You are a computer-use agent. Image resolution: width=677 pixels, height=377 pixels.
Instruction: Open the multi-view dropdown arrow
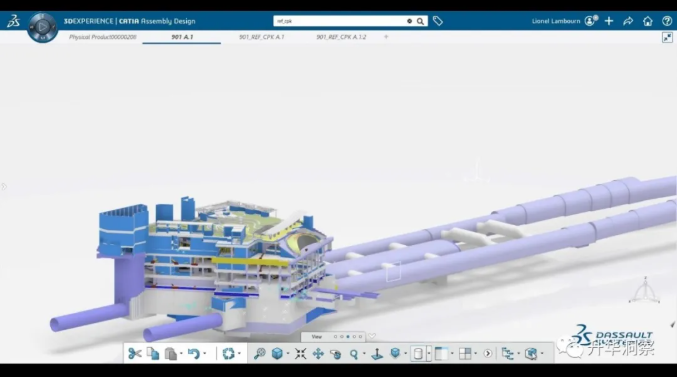coord(476,354)
